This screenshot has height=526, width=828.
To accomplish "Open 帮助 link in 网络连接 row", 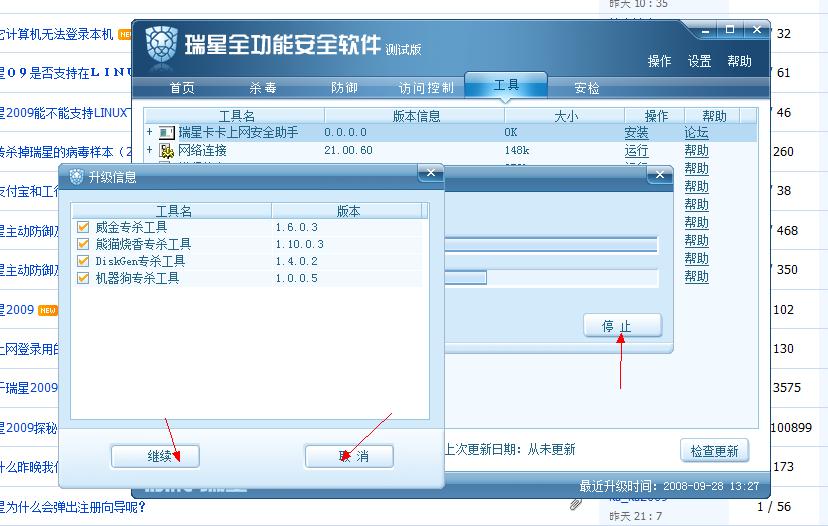I will [697, 151].
